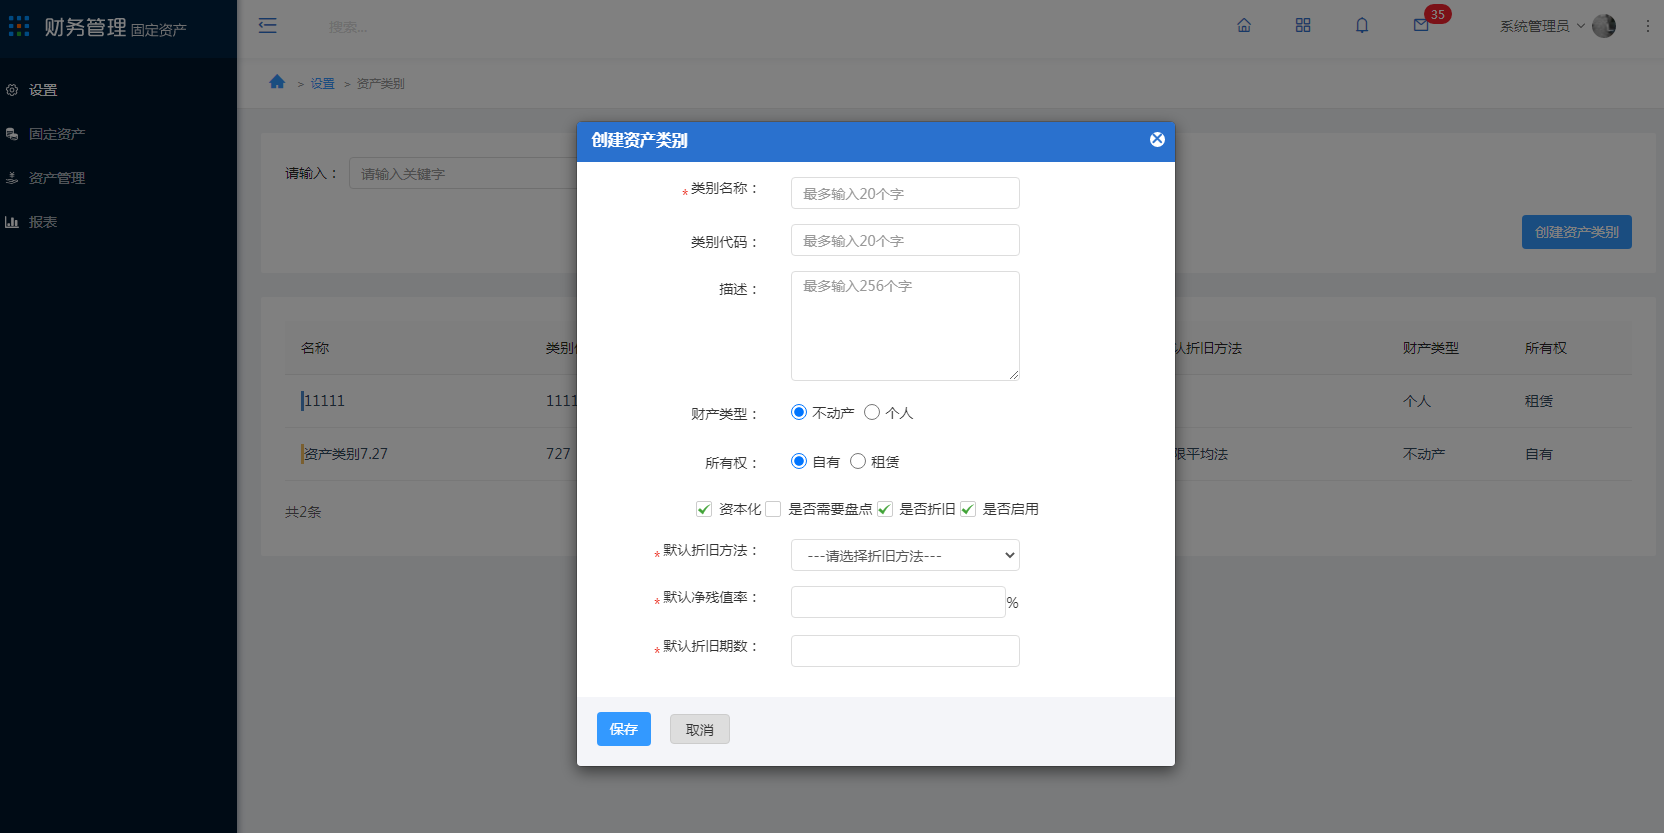This screenshot has width=1664, height=833.
Task: Click the 名称 column header
Action: (x=315, y=348)
